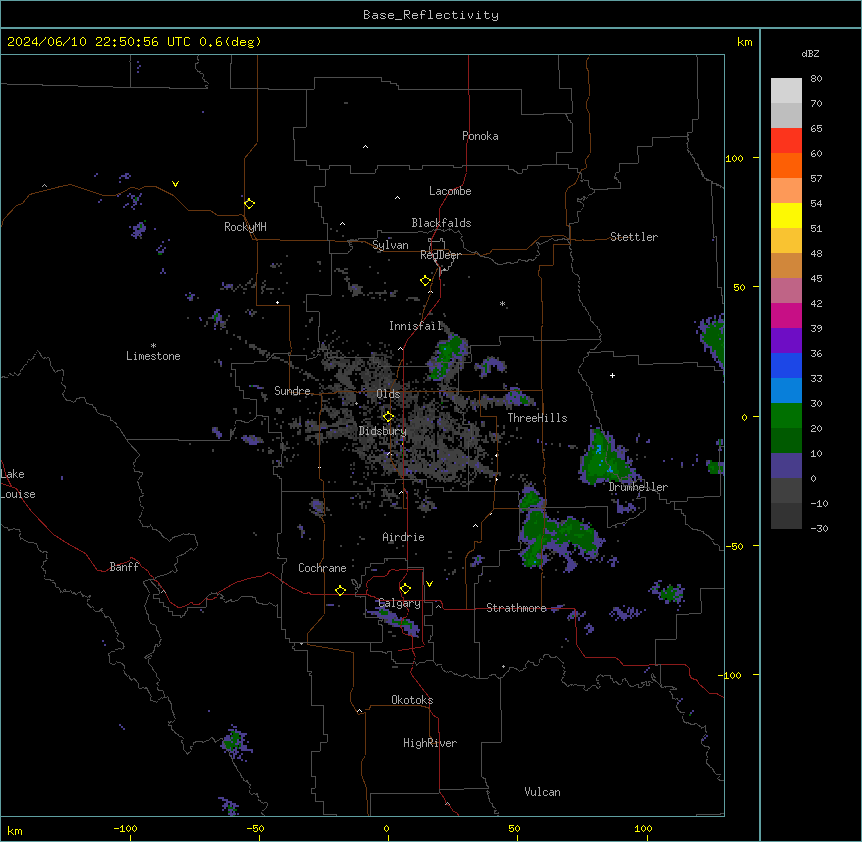Click the Drumheller city label
Viewport: 862px width, 842px height.
click(x=638, y=487)
